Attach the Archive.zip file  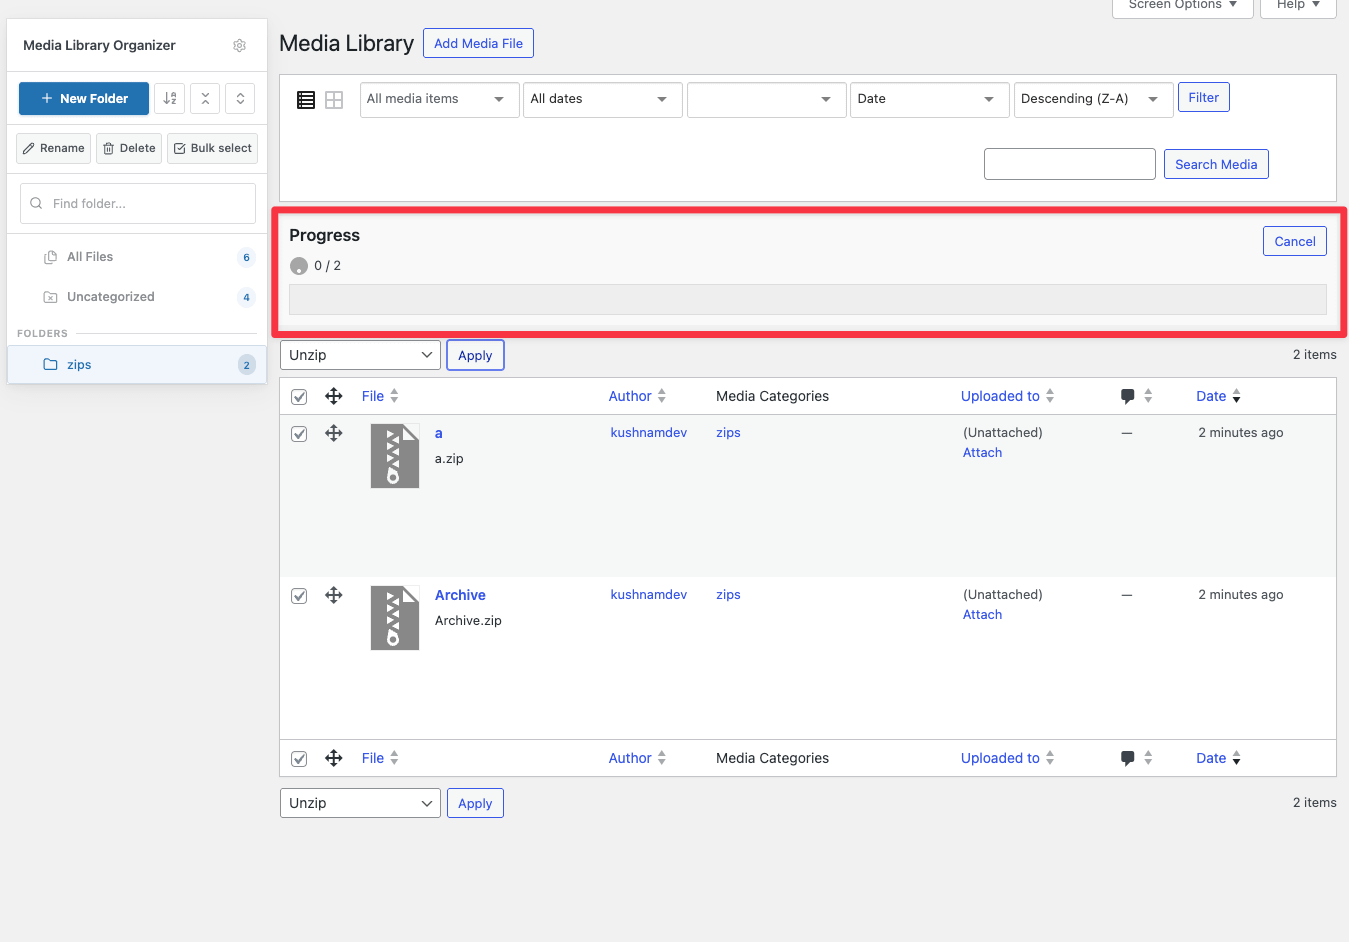point(981,614)
